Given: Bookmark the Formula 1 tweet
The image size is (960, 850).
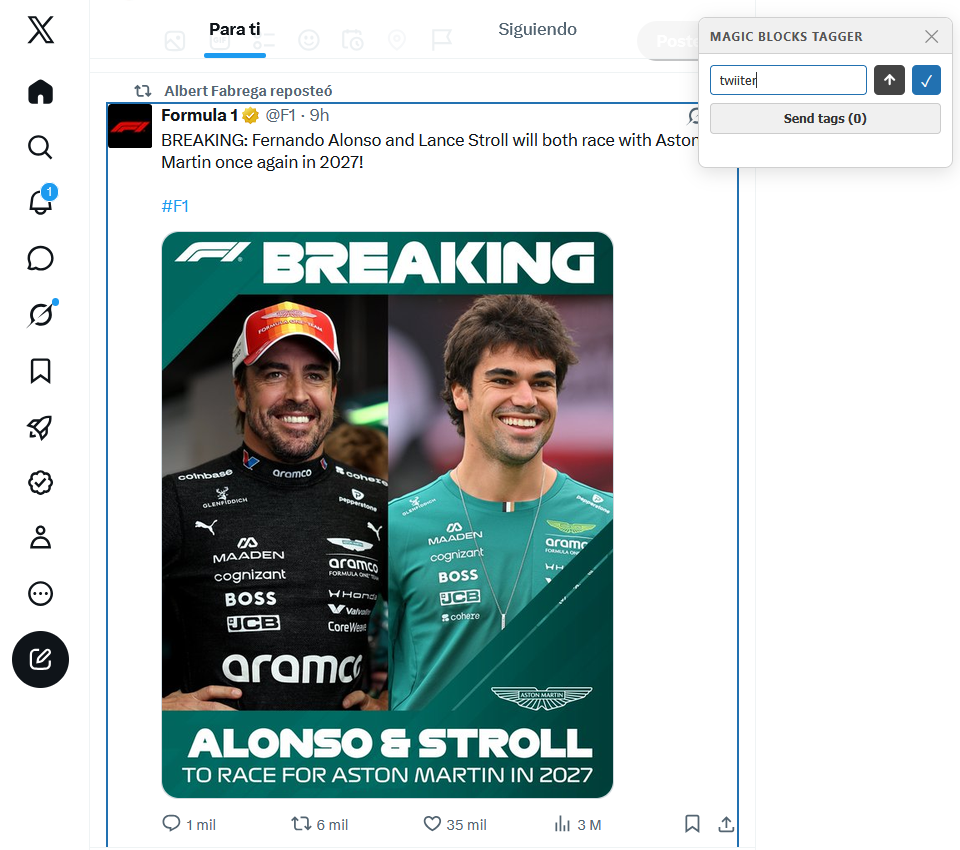Looking at the screenshot, I should click(692, 824).
